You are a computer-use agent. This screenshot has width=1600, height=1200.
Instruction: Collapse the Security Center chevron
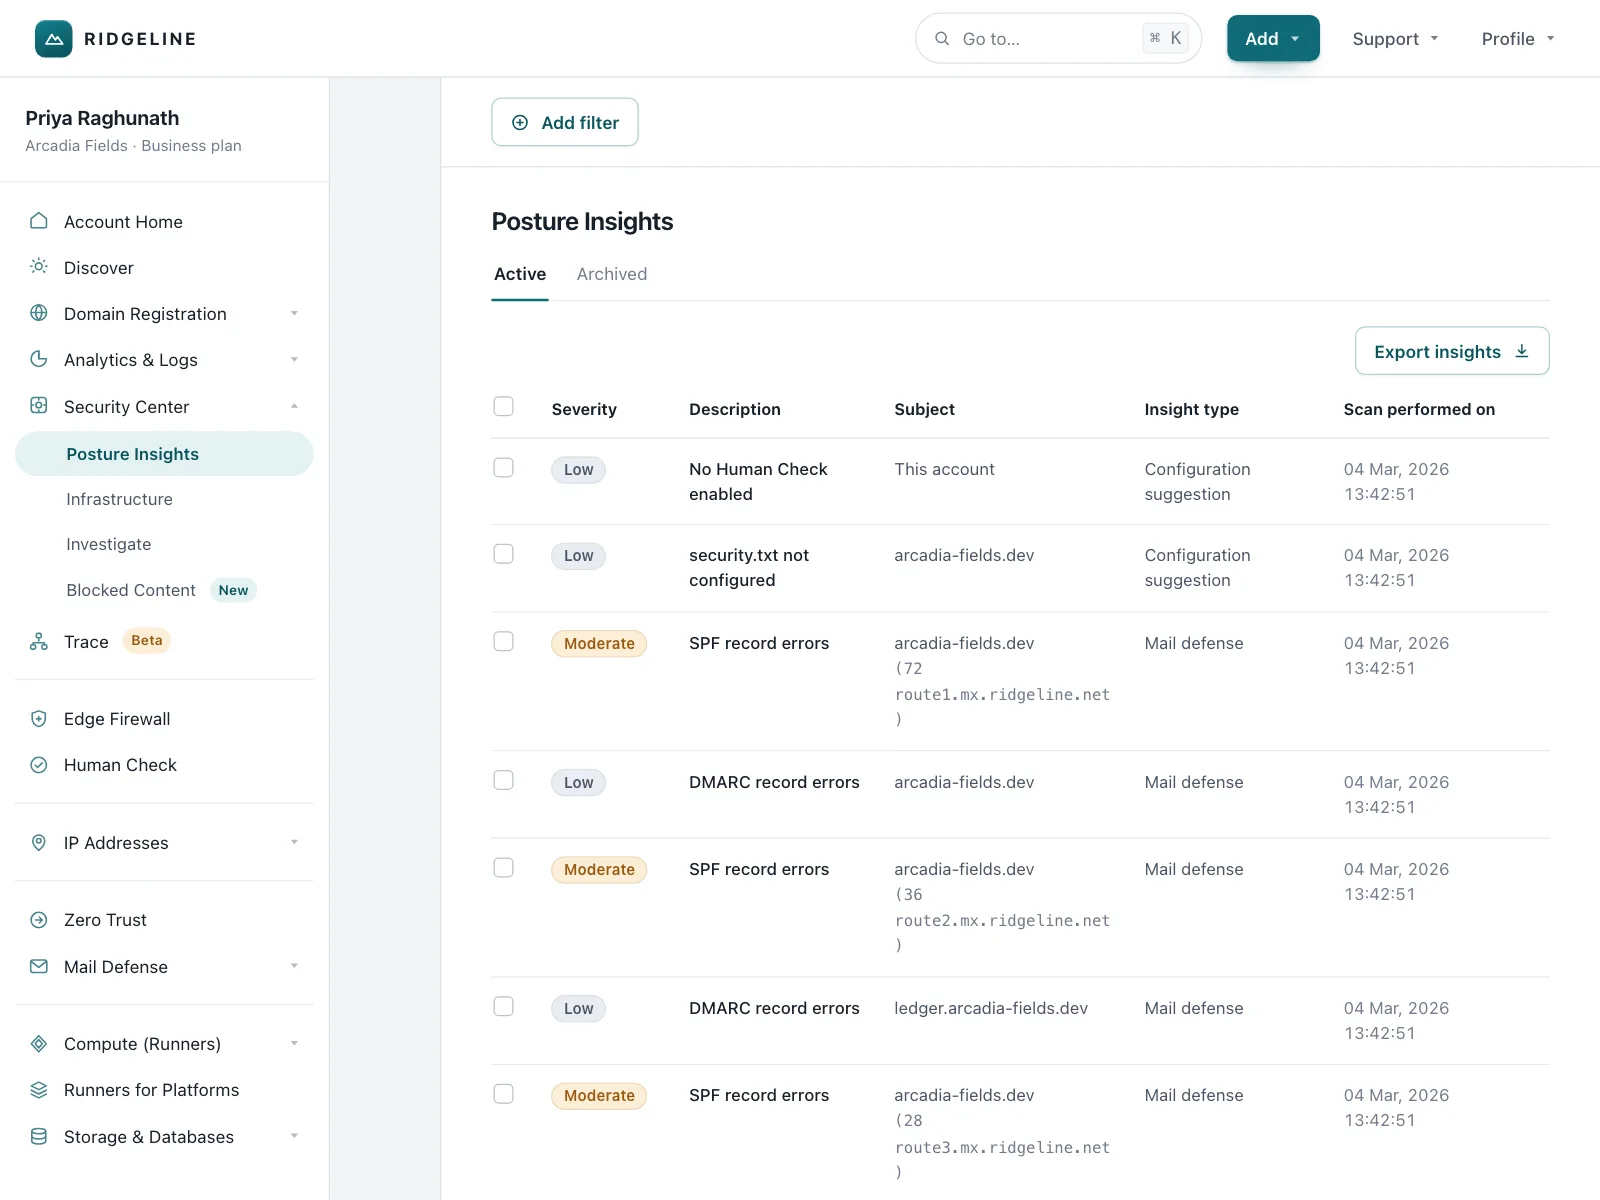tap(295, 406)
